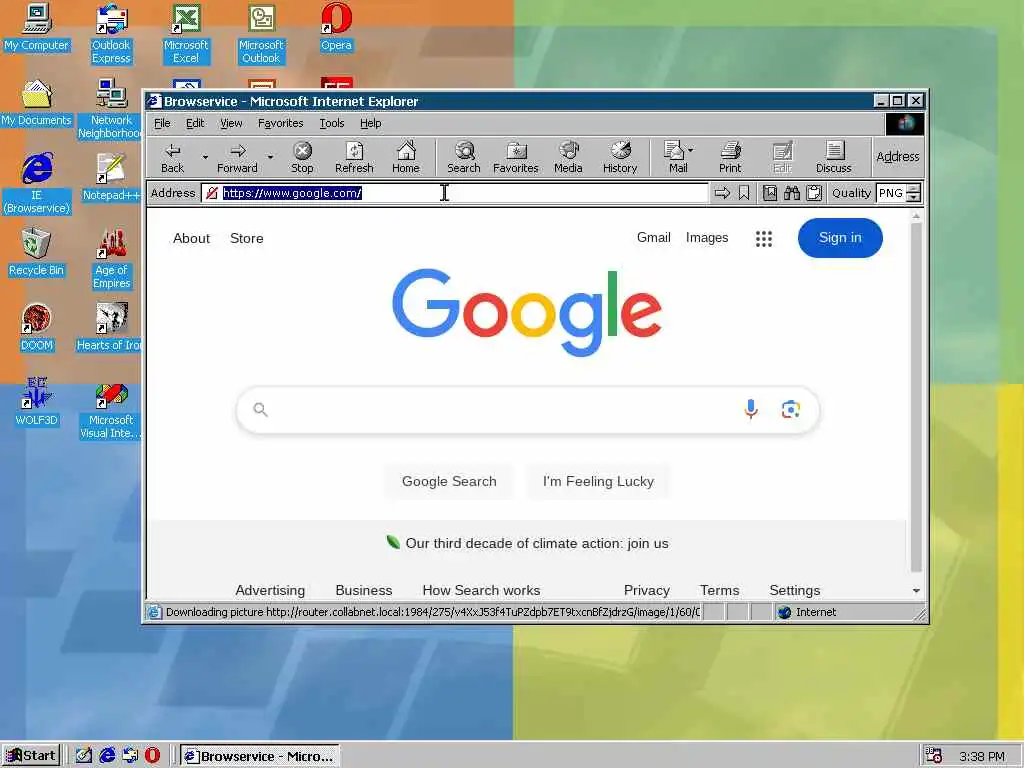Image resolution: width=1024 pixels, height=768 pixels.
Task: Click the Google Sign in button
Action: coord(840,238)
